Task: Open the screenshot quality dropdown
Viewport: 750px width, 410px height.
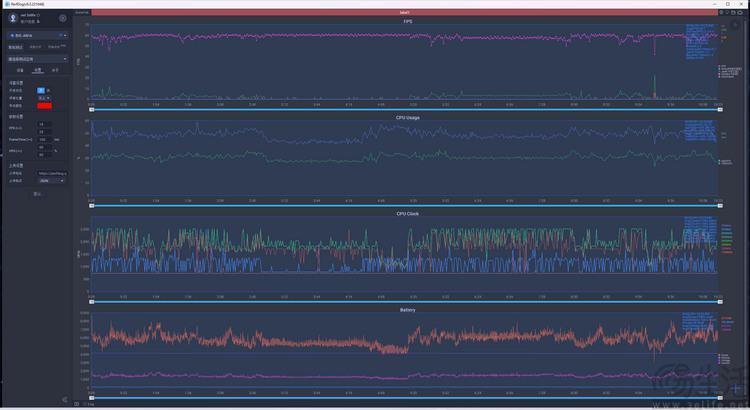Action: (44, 97)
